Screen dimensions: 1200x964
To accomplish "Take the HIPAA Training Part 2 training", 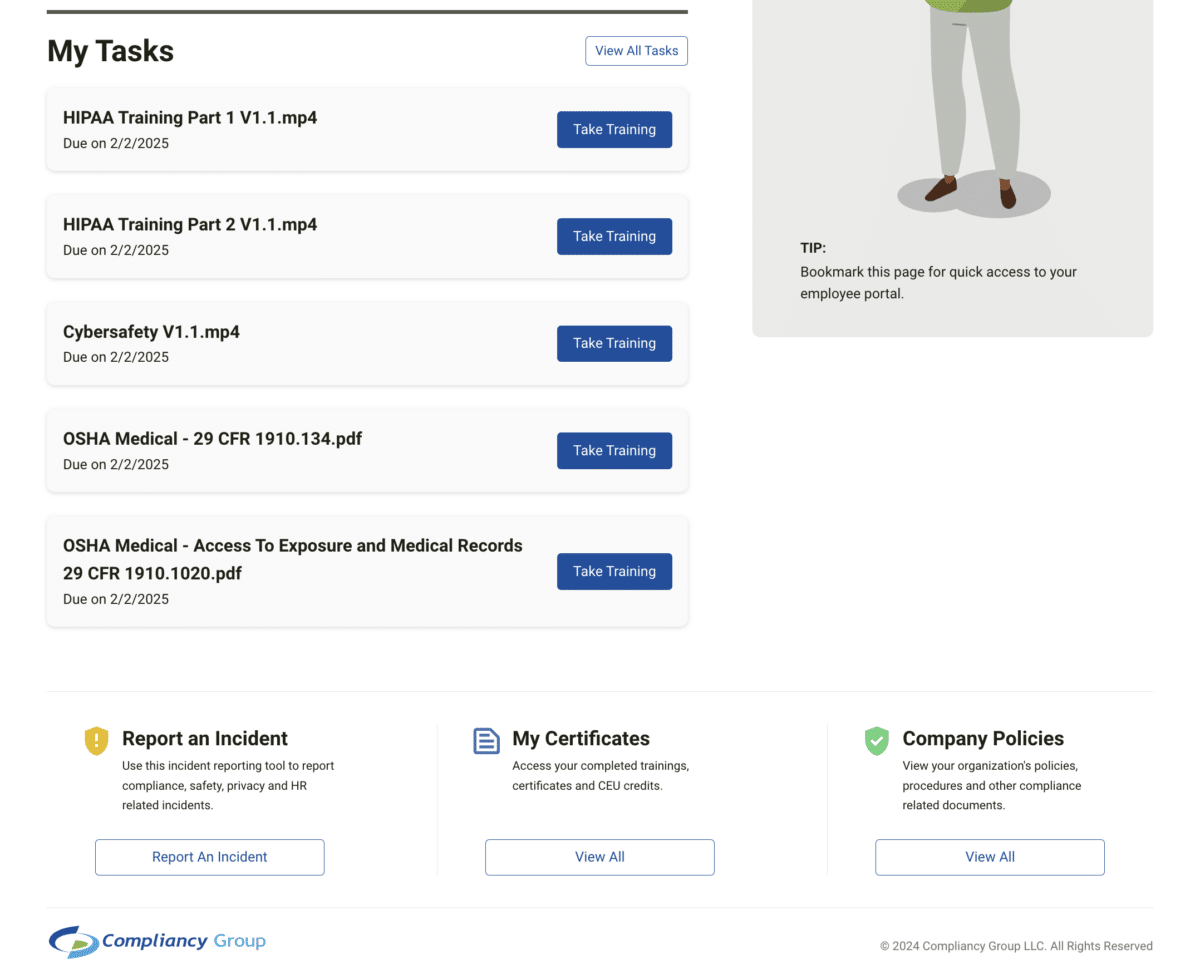I will click(614, 236).
